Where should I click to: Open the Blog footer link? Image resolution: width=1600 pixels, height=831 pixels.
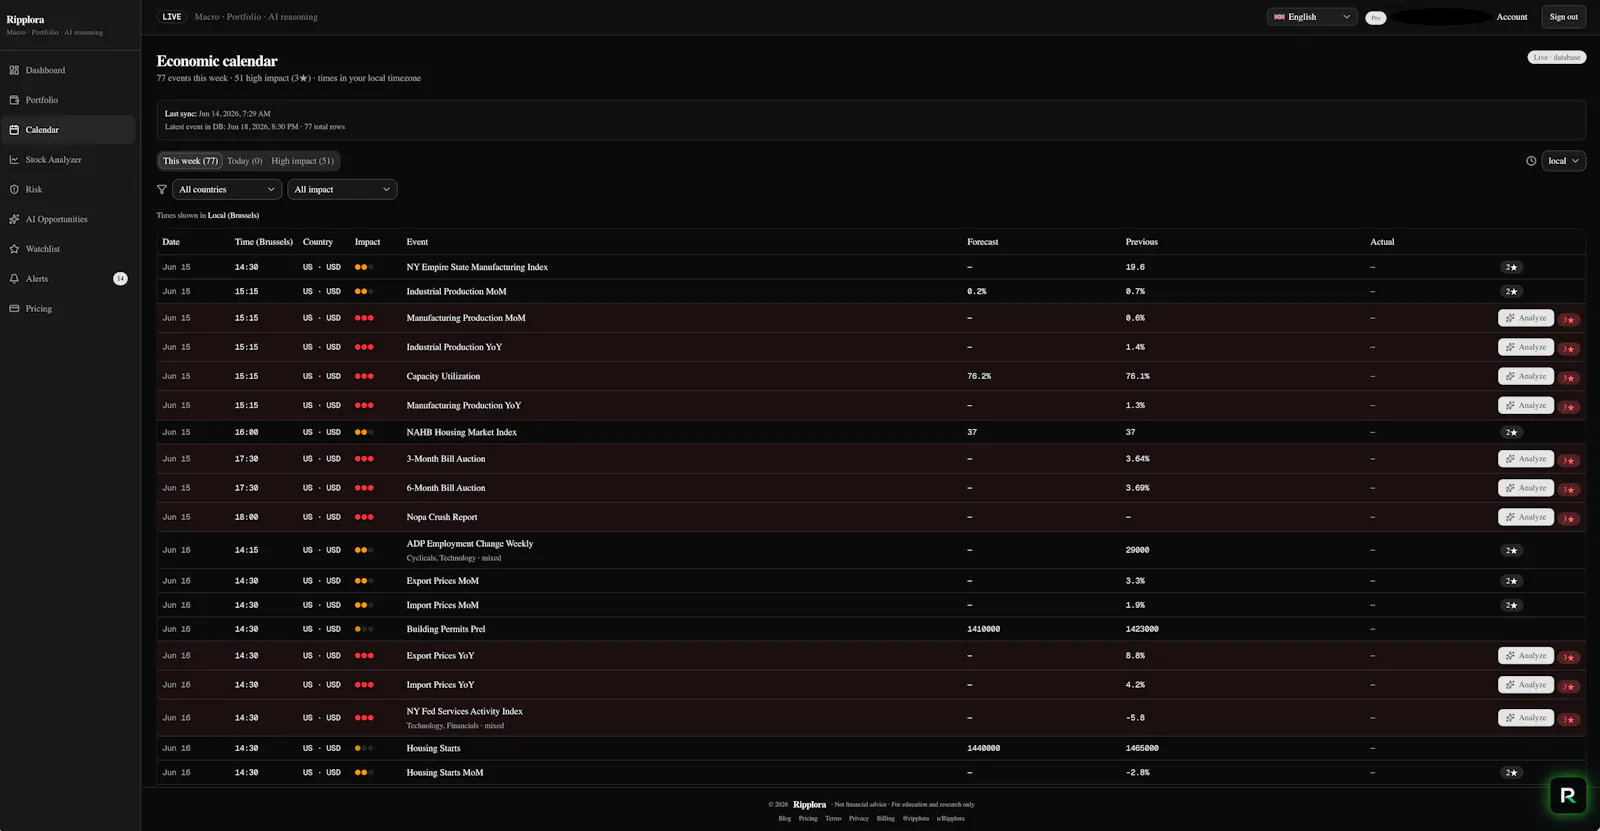[785, 818]
